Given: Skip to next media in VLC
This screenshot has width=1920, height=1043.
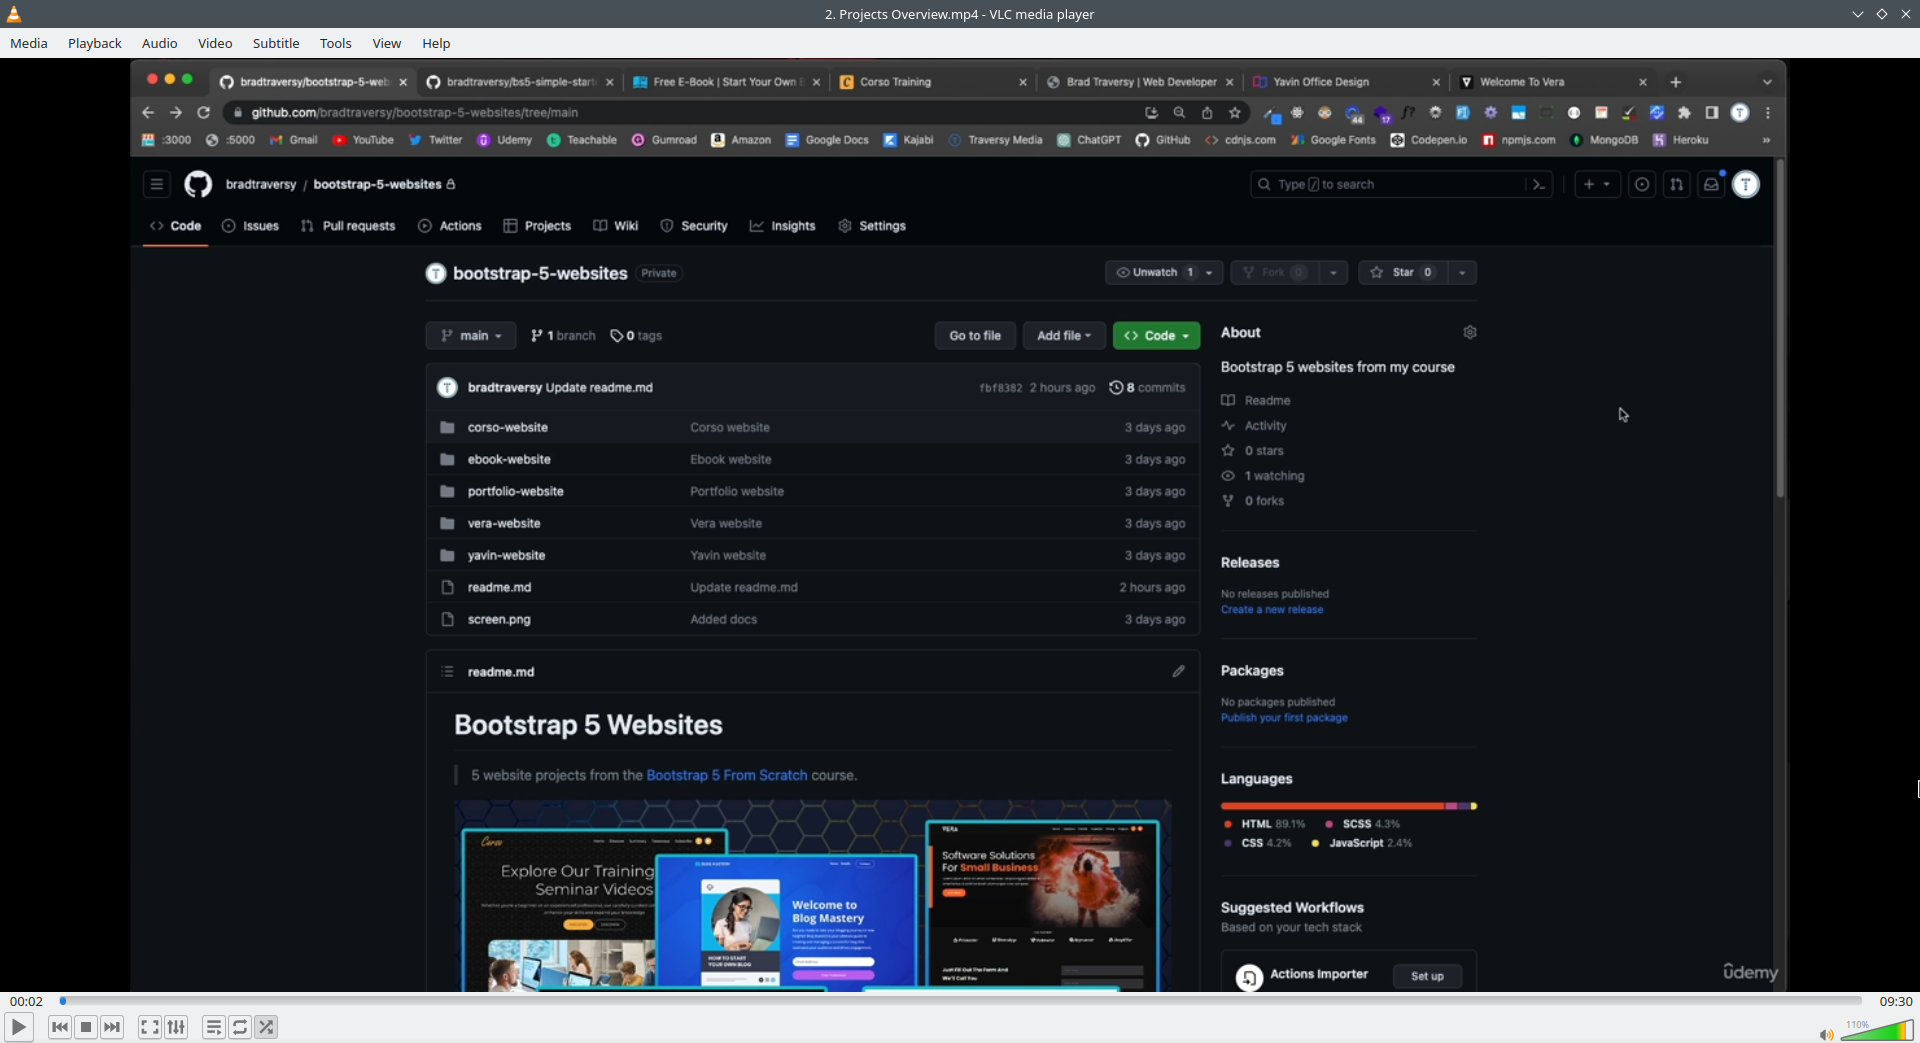Looking at the screenshot, I should tap(112, 1027).
